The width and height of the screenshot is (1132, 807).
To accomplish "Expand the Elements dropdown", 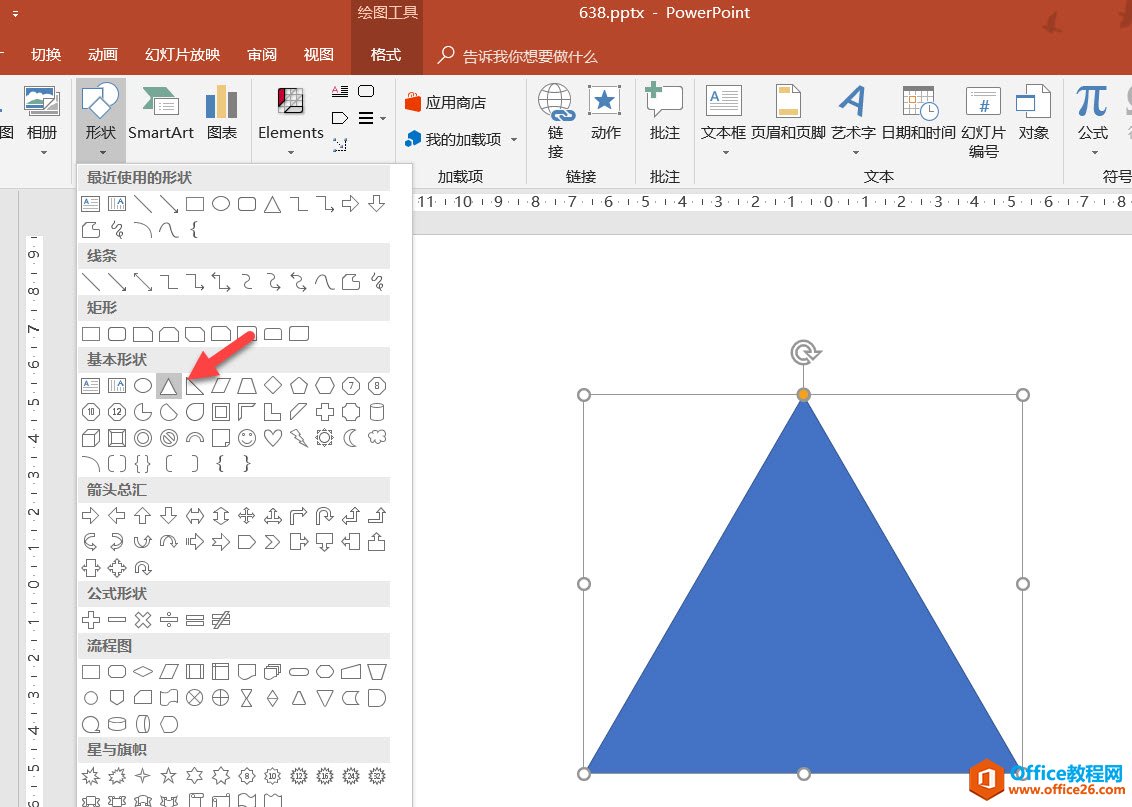I will pyautogui.click(x=290, y=152).
